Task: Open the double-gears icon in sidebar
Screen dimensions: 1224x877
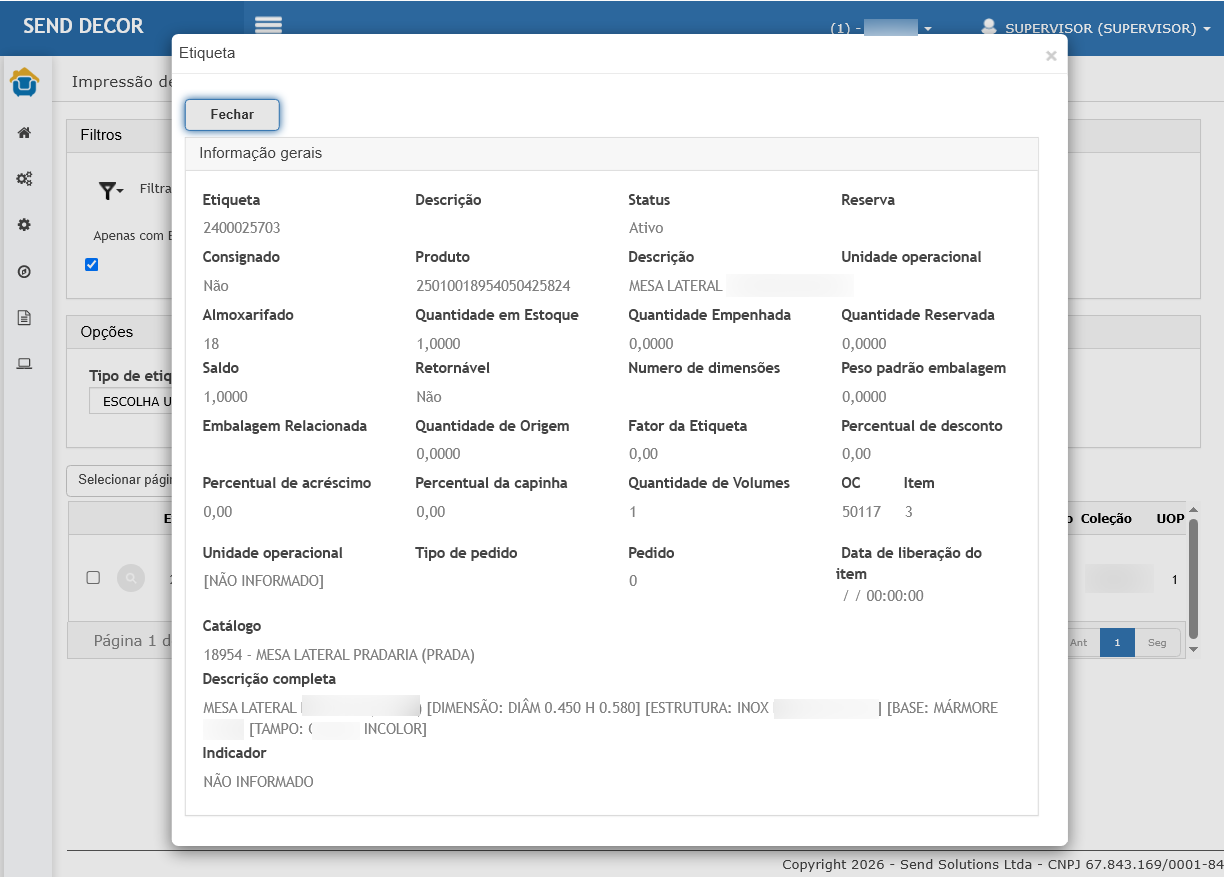Action: point(25,179)
